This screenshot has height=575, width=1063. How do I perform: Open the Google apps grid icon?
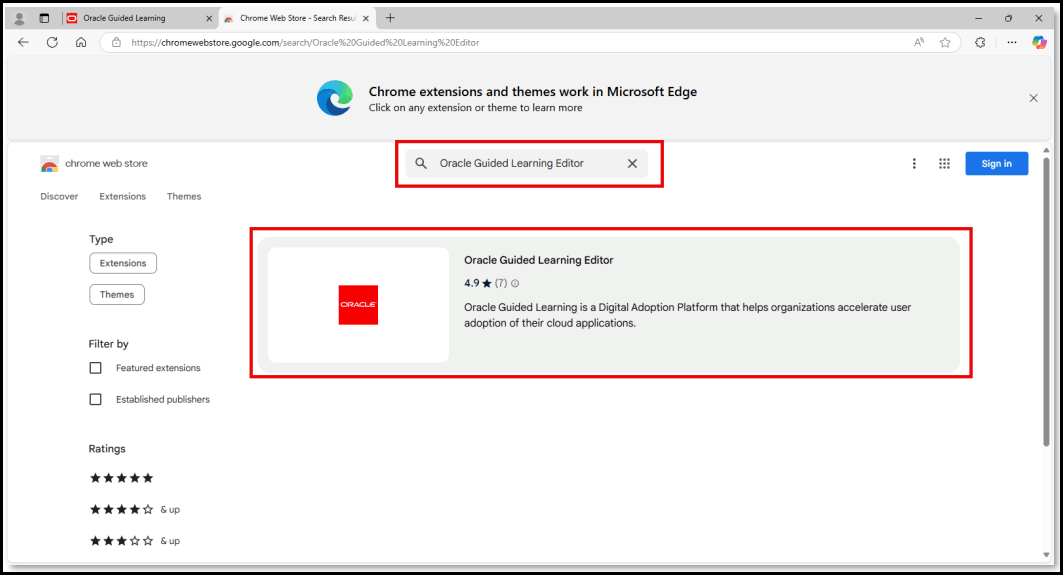tap(944, 163)
